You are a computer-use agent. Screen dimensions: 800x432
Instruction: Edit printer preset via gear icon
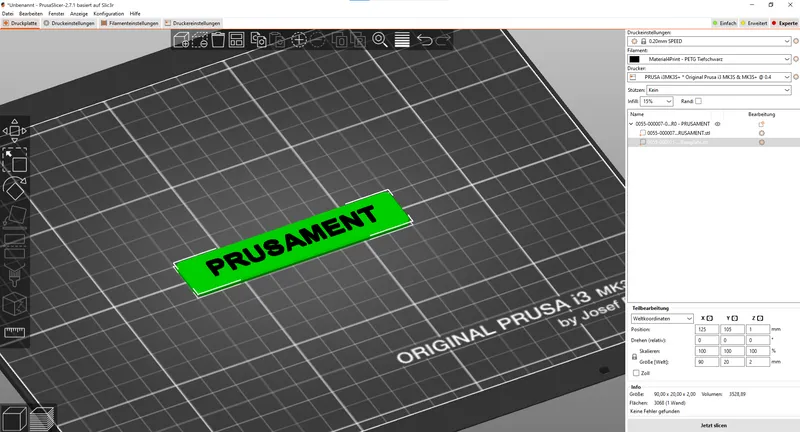pos(795,77)
